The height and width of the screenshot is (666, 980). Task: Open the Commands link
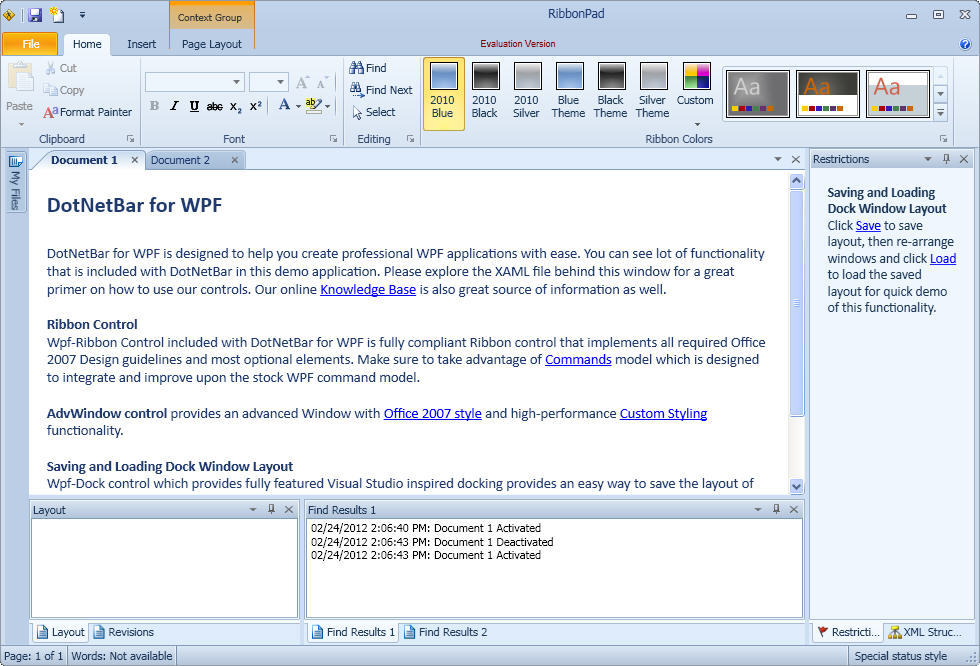(x=578, y=359)
